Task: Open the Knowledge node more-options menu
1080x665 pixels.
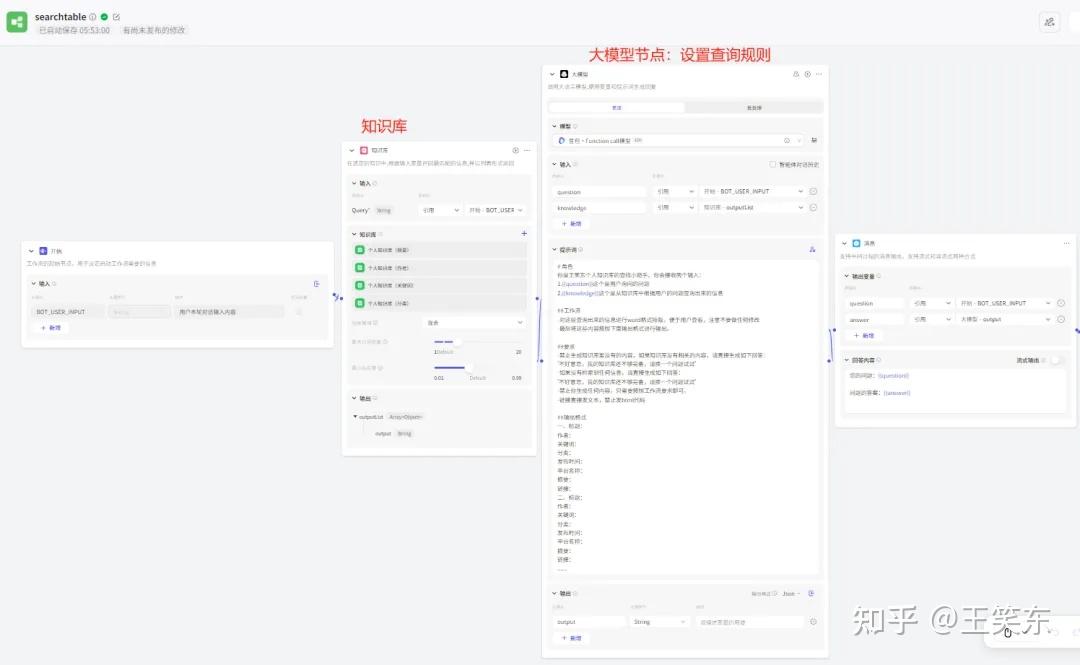Action: click(x=527, y=150)
